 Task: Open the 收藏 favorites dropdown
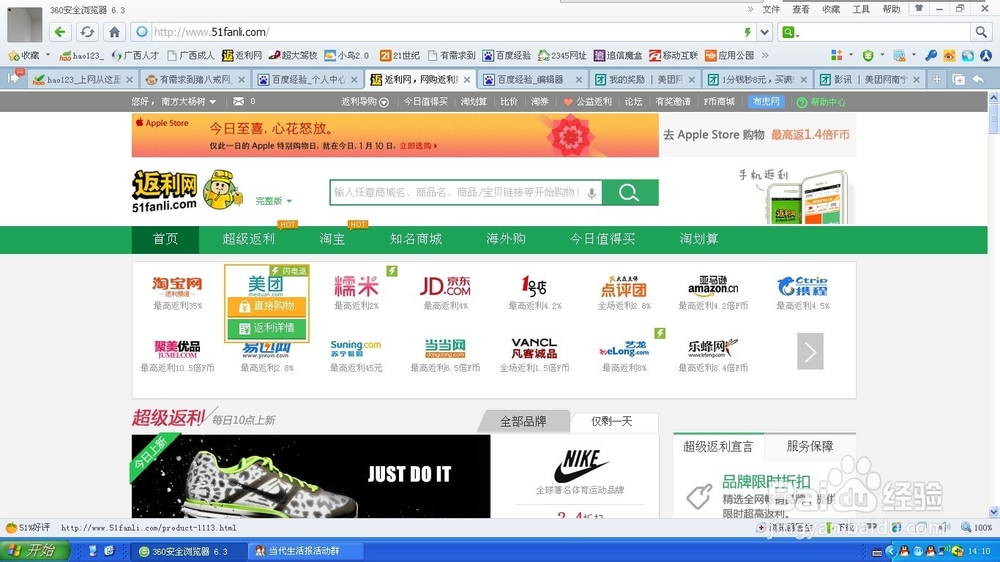pyautogui.click(x=29, y=55)
